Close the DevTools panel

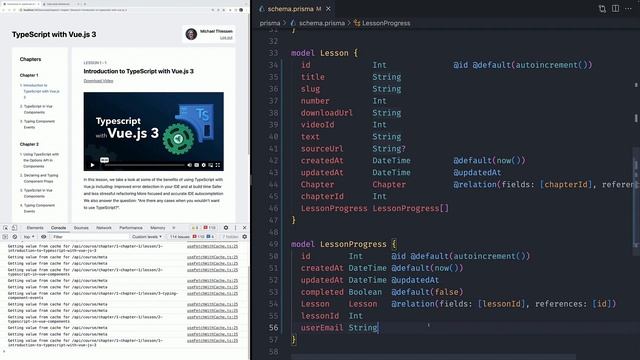(x=244, y=228)
